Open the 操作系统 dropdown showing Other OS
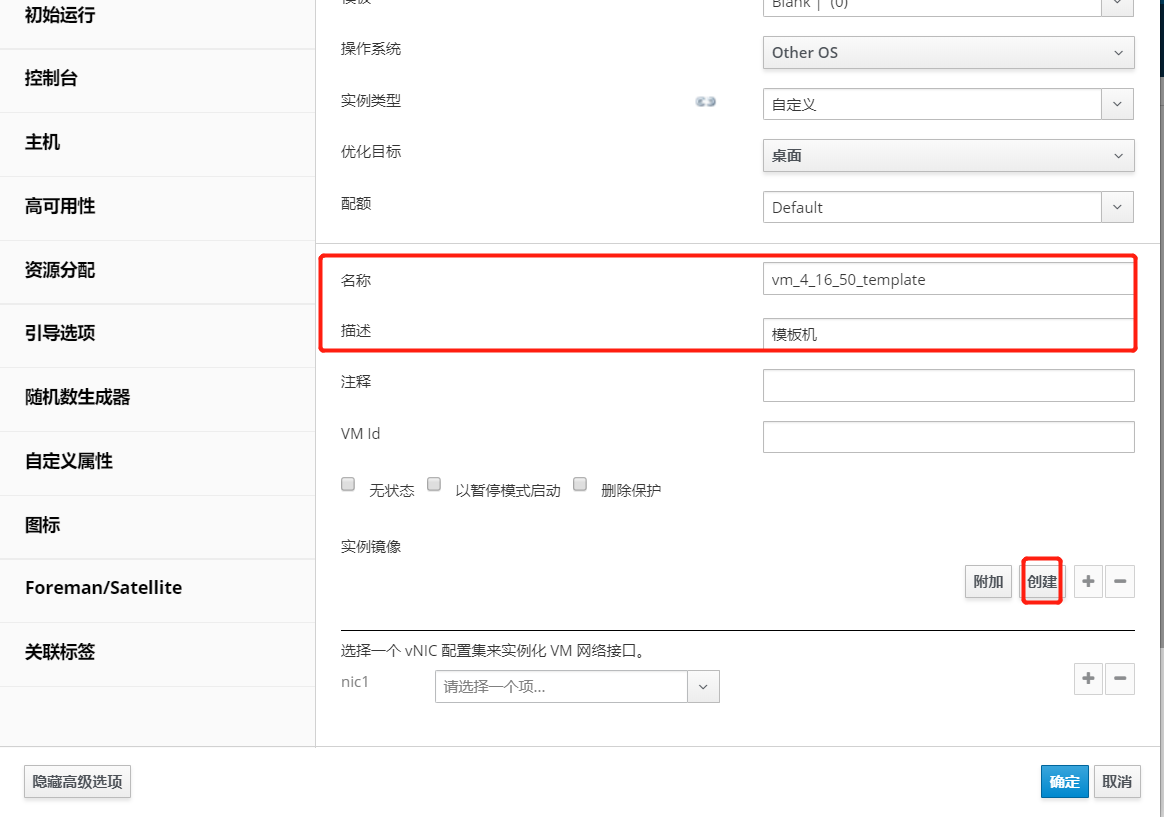Image resolution: width=1164 pixels, height=817 pixels. click(x=948, y=53)
